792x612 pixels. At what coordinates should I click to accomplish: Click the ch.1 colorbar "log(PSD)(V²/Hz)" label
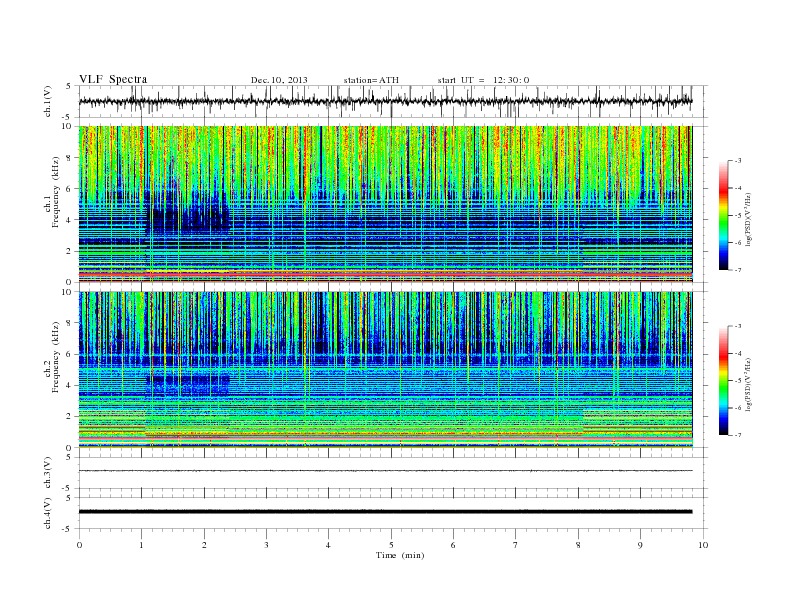click(x=749, y=219)
